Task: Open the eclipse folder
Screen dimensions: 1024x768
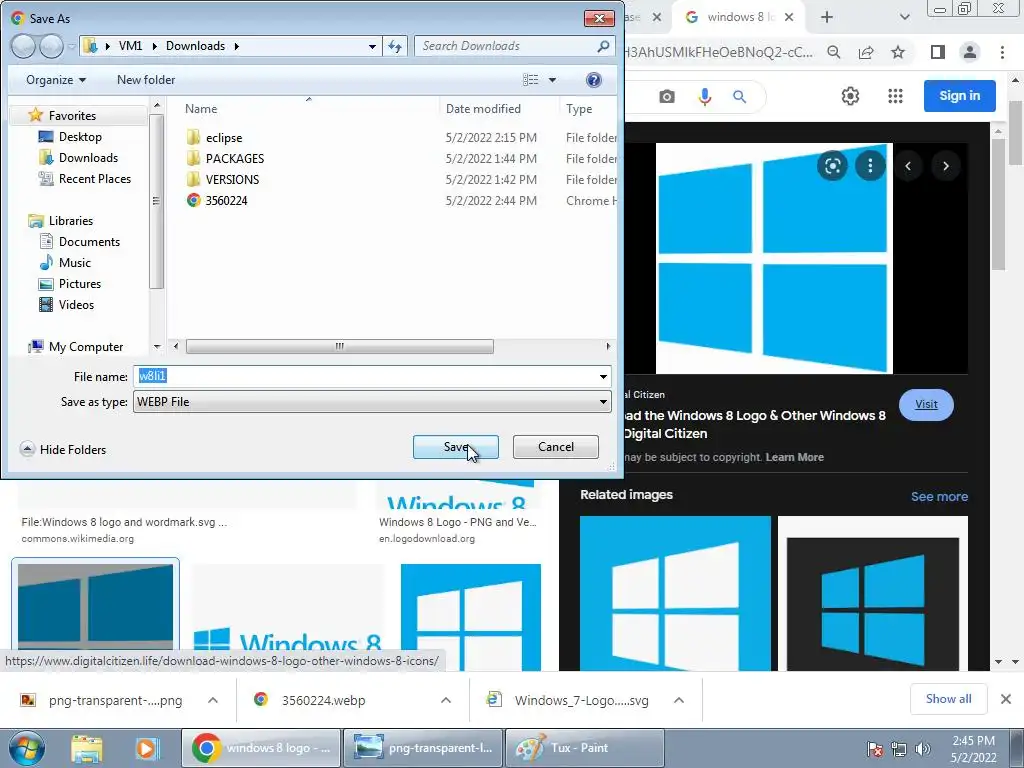Action: pos(224,138)
